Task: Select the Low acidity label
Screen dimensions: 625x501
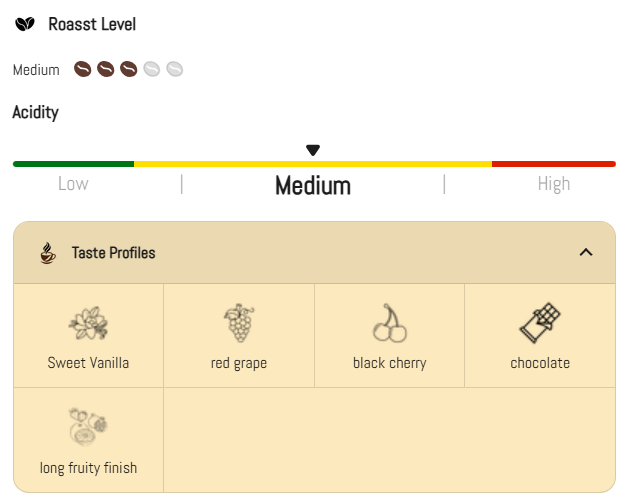Action: click(73, 184)
